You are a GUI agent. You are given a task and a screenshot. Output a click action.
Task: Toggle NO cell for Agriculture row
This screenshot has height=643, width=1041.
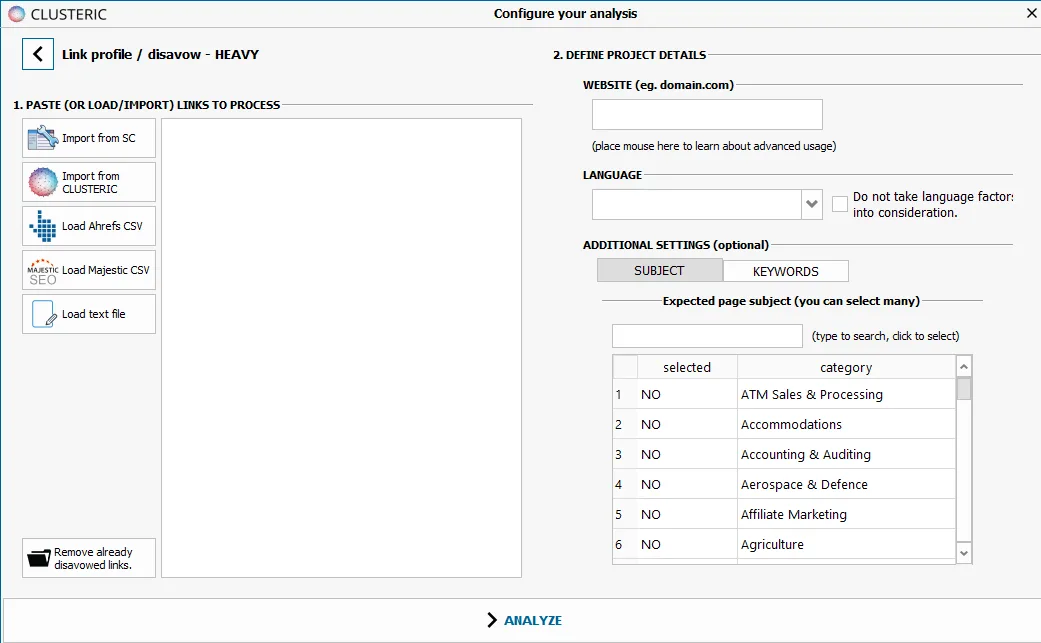click(x=687, y=544)
